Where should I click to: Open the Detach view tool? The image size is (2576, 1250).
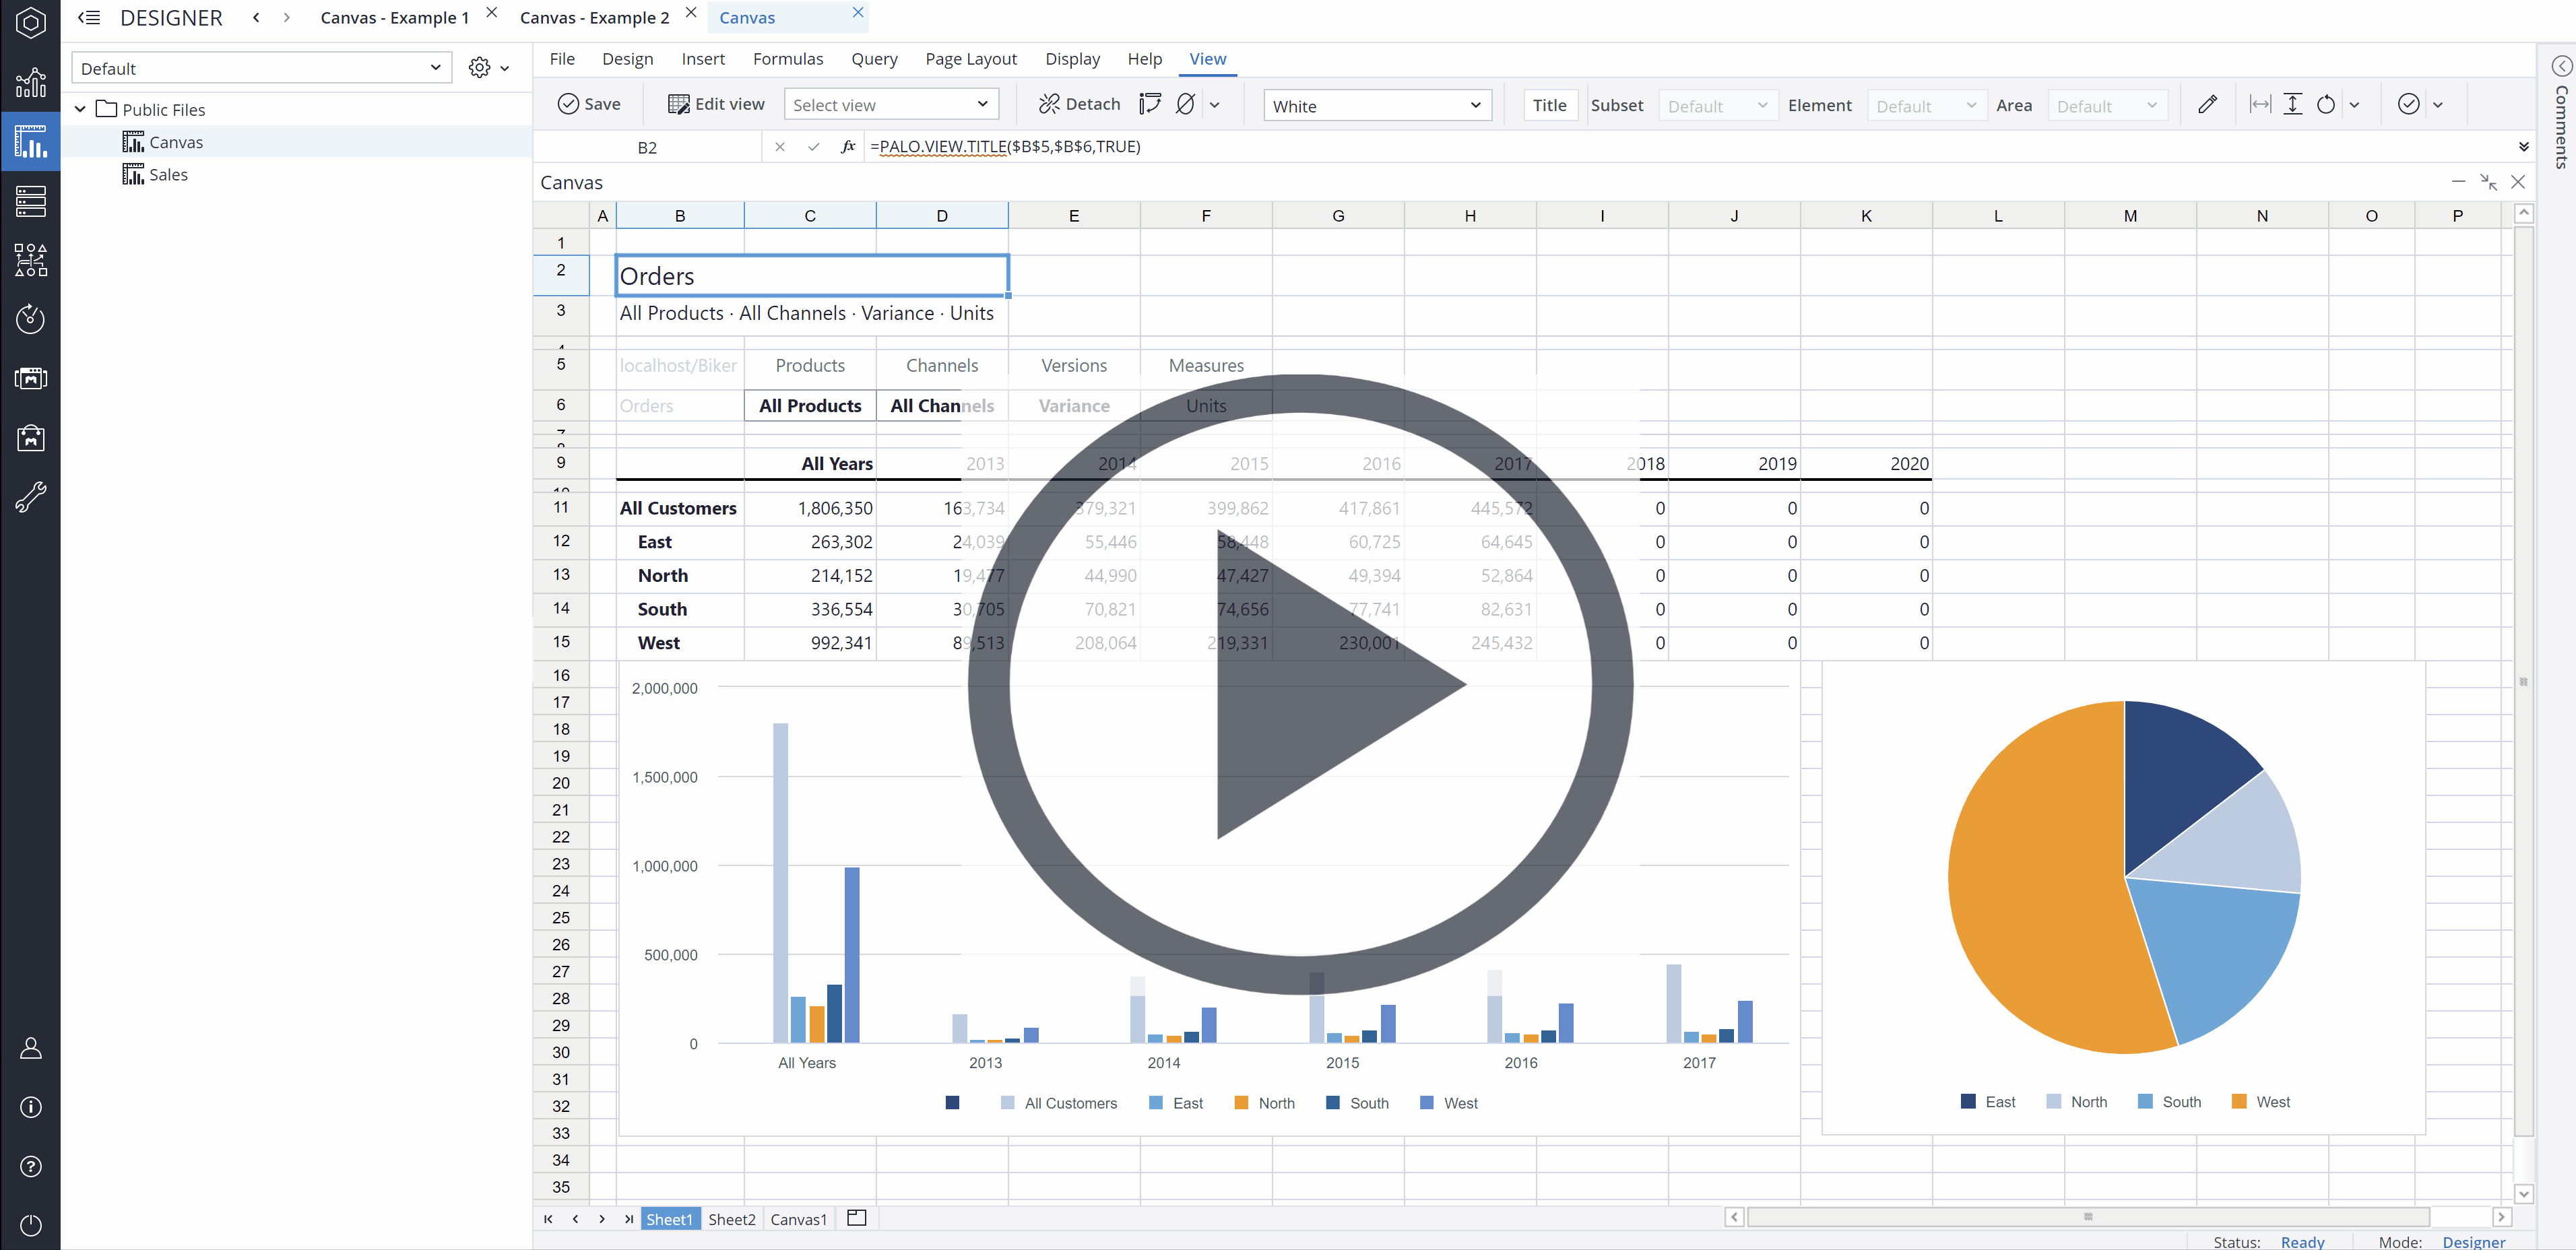(x=1078, y=103)
